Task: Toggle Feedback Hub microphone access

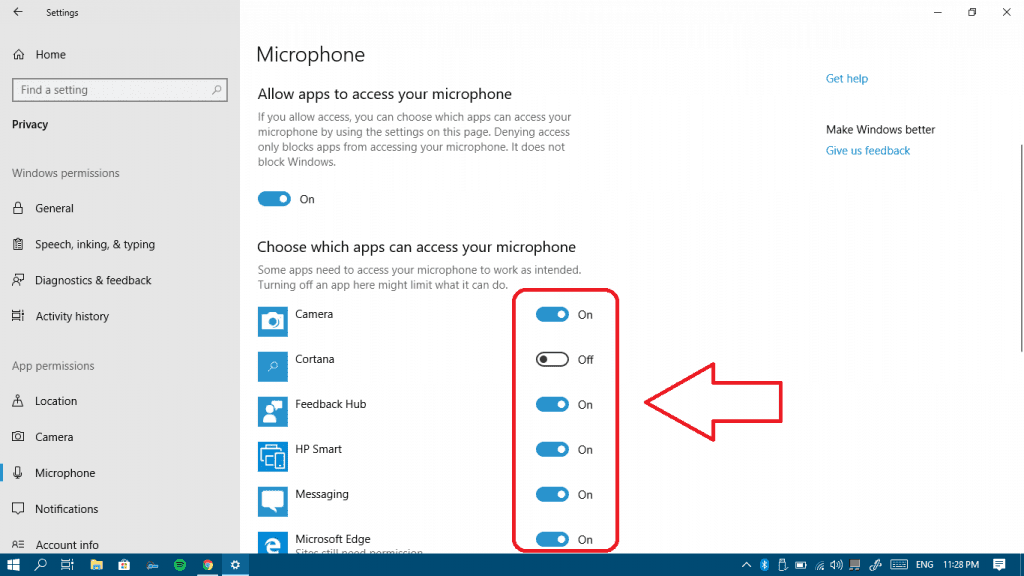Action: (x=552, y=405)
